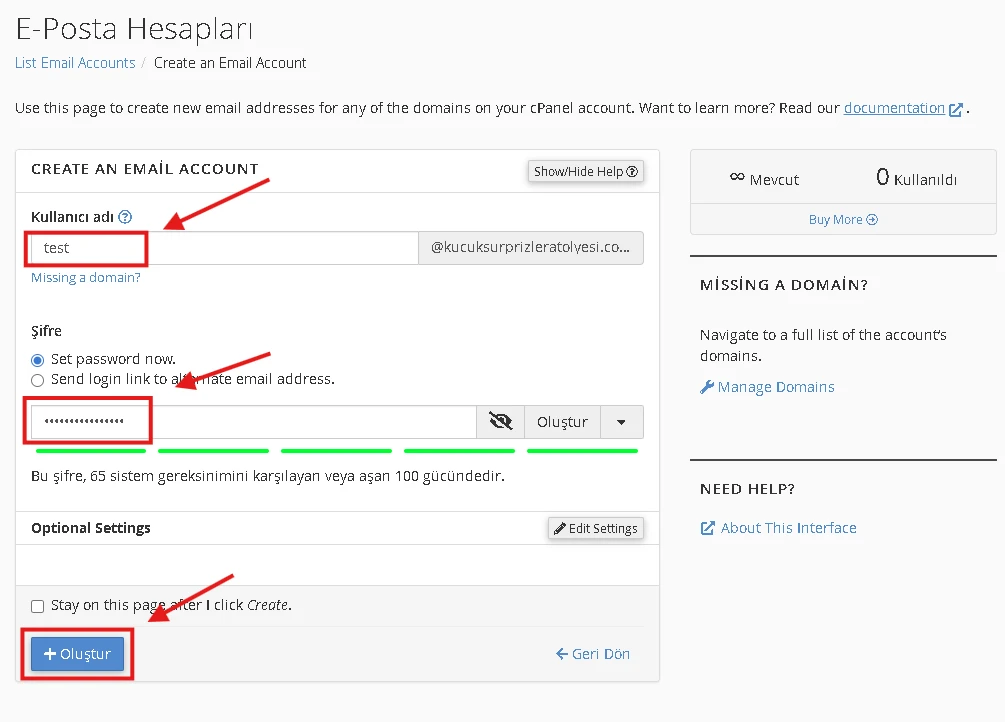Click the plus icon inside the Oluştur button
This screenshot has height=722, width=1005.
(51, 653)
